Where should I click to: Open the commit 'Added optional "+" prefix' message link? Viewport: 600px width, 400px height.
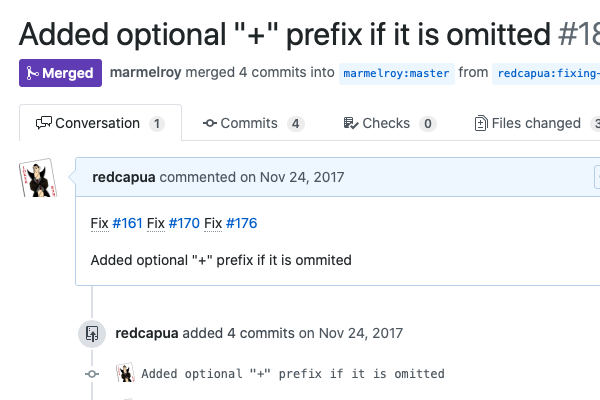pos(293,374)
